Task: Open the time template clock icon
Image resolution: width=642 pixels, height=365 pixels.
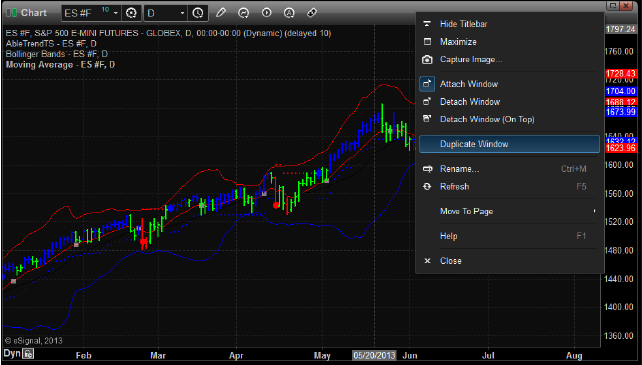Action: click(x=198, y=13)
